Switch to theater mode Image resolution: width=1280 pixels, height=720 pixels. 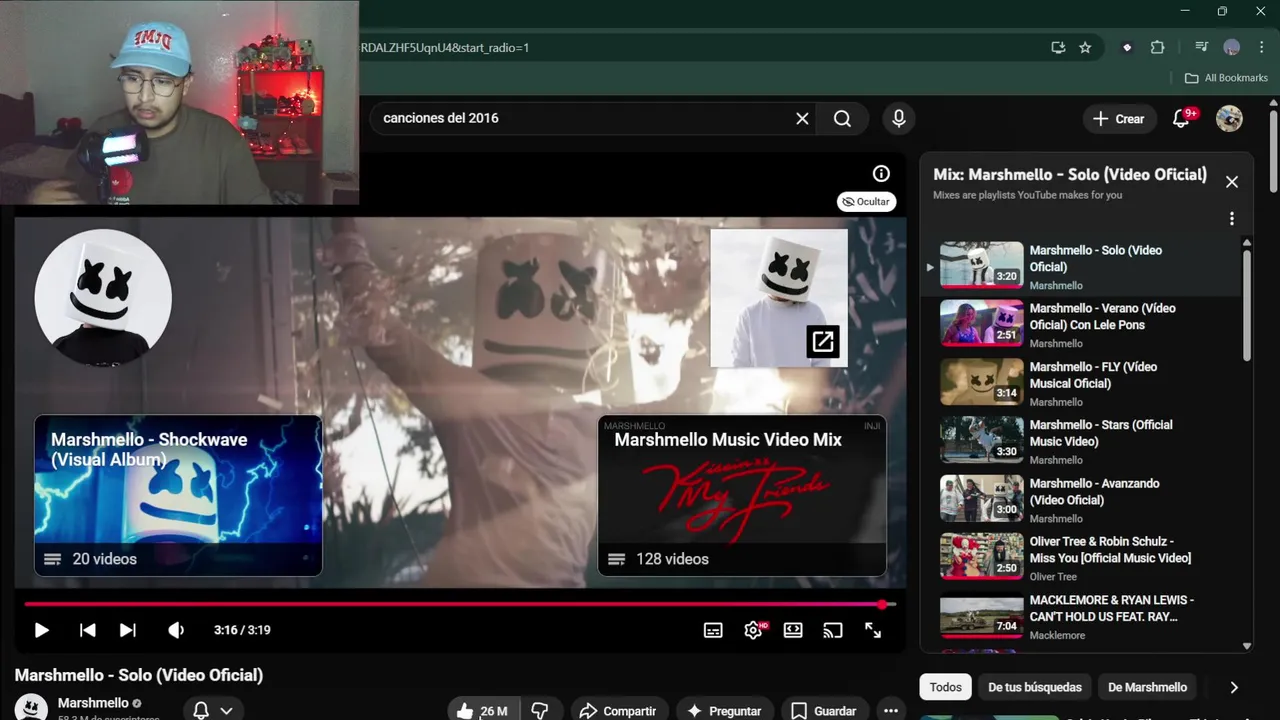pos(793,630)
